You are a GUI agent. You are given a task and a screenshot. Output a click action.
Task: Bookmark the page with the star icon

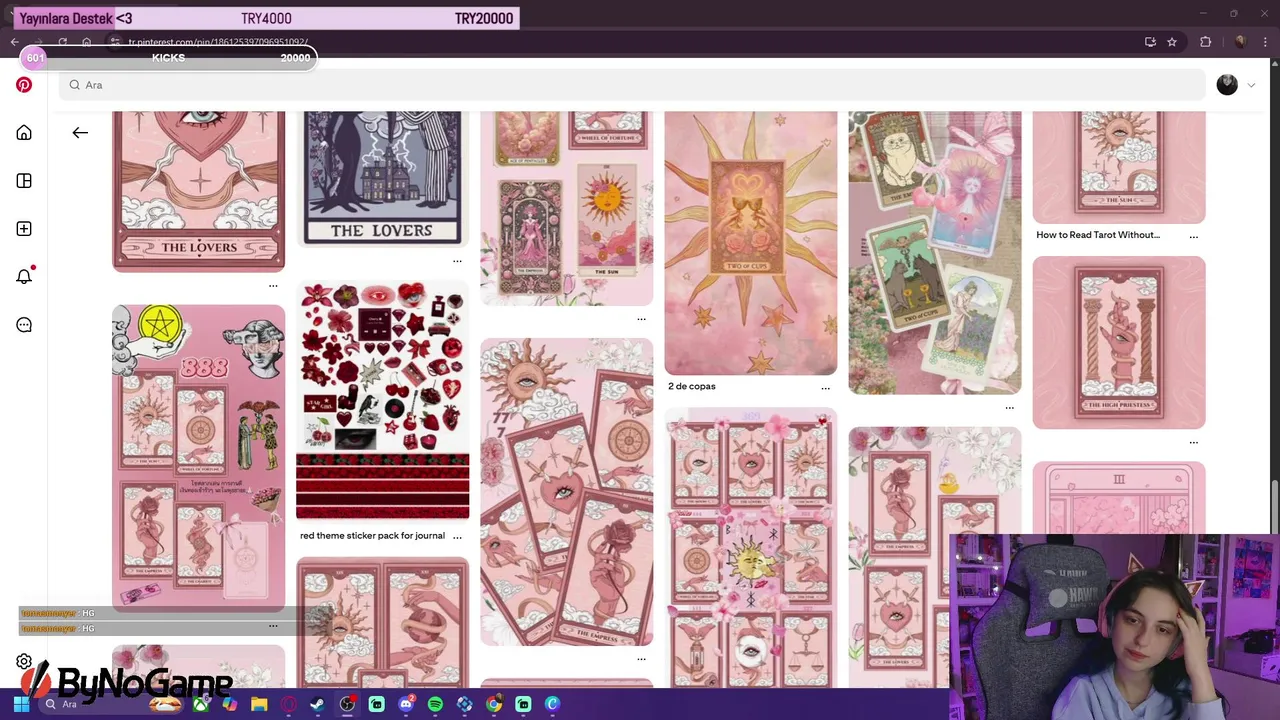tap(1172, 42)
